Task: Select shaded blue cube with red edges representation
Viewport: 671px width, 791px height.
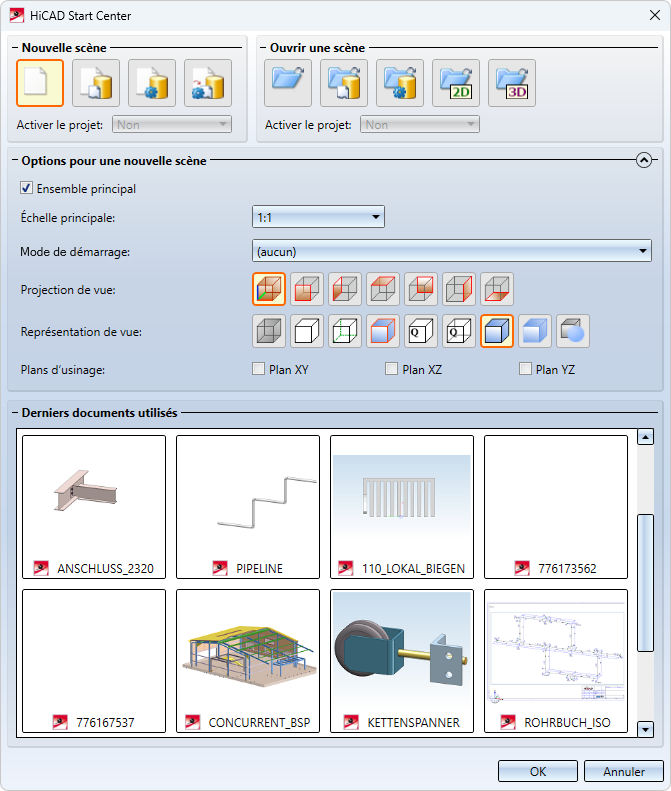Action: pos(383,331)
